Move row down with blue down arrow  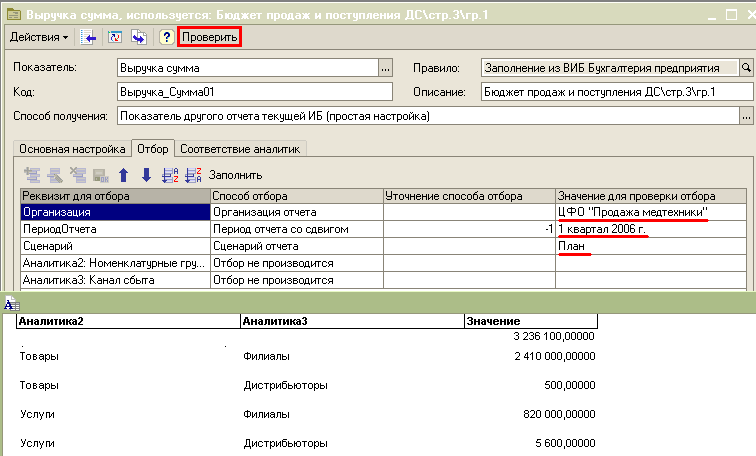pos(146,175)
